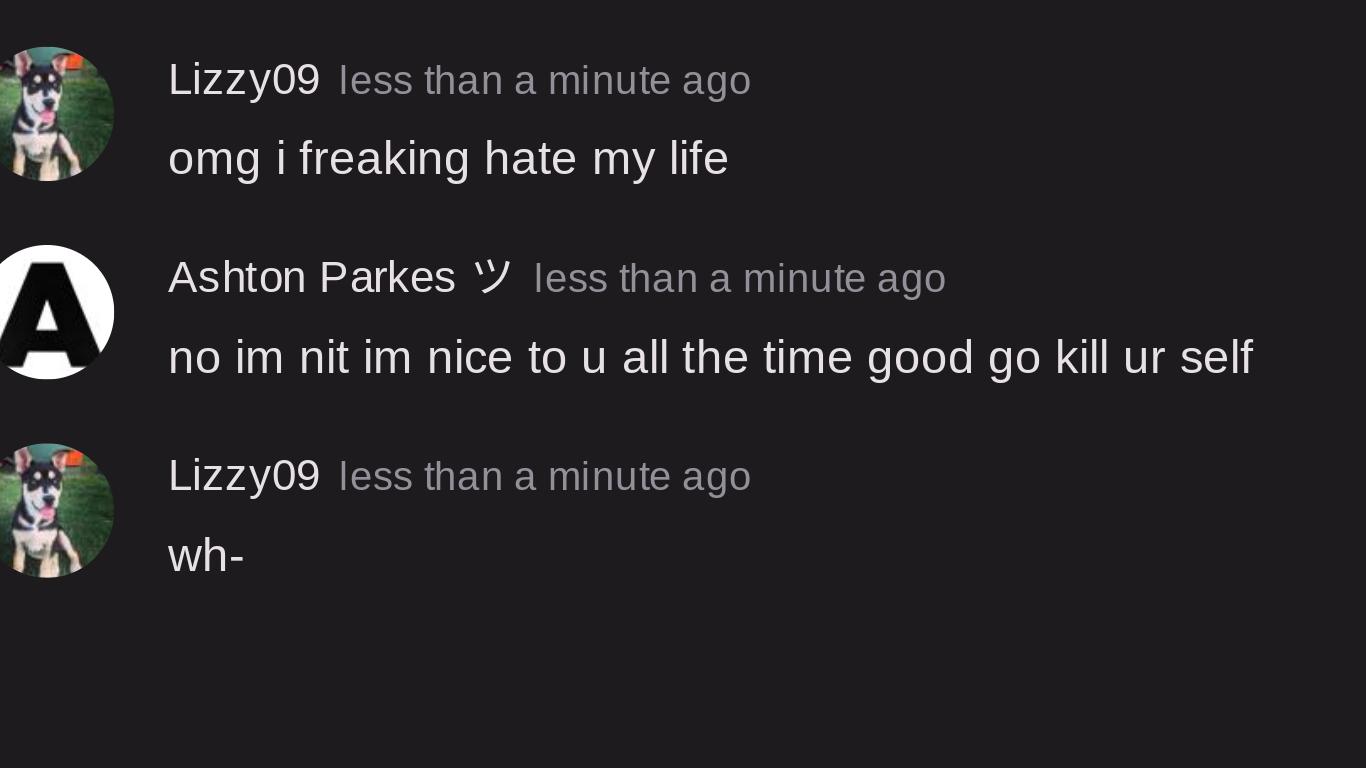Open Ashton Parkes' letter A avatar
The height and width of the screenshot is (768, 1366).
coord(50,312)
